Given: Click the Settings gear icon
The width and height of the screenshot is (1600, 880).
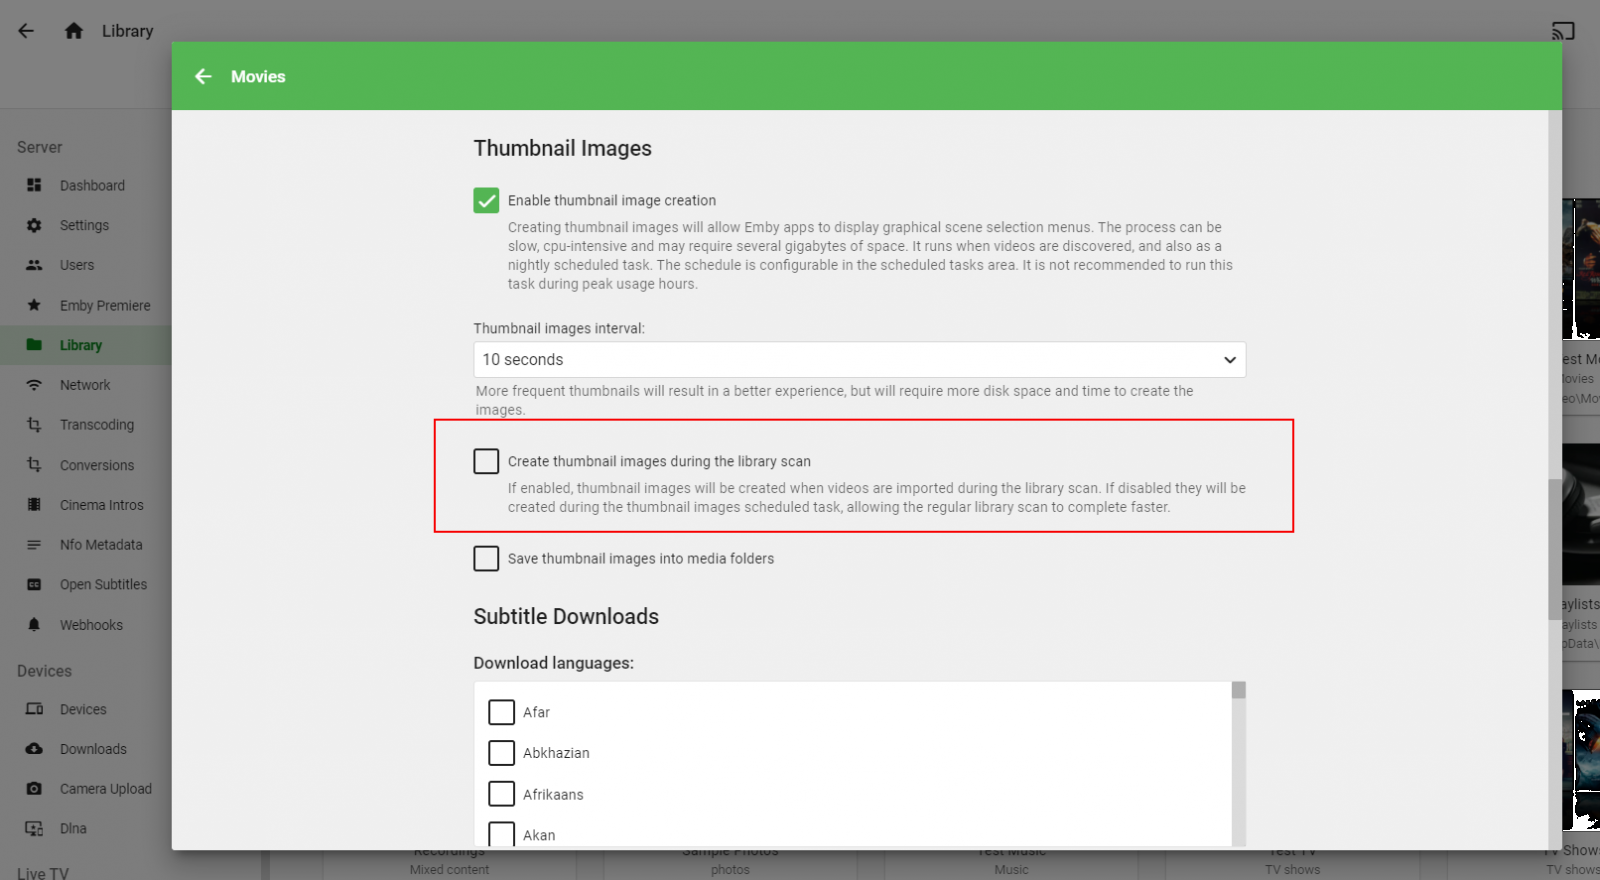Looking at the screenshot, I should [x=34, y=225].
